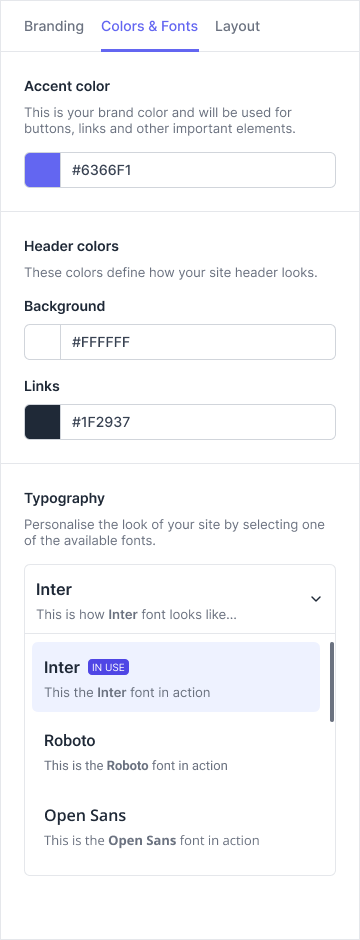This screenshot has width=360, height=940.
Task: Click the IN USE badge
Action: point(108,667)
